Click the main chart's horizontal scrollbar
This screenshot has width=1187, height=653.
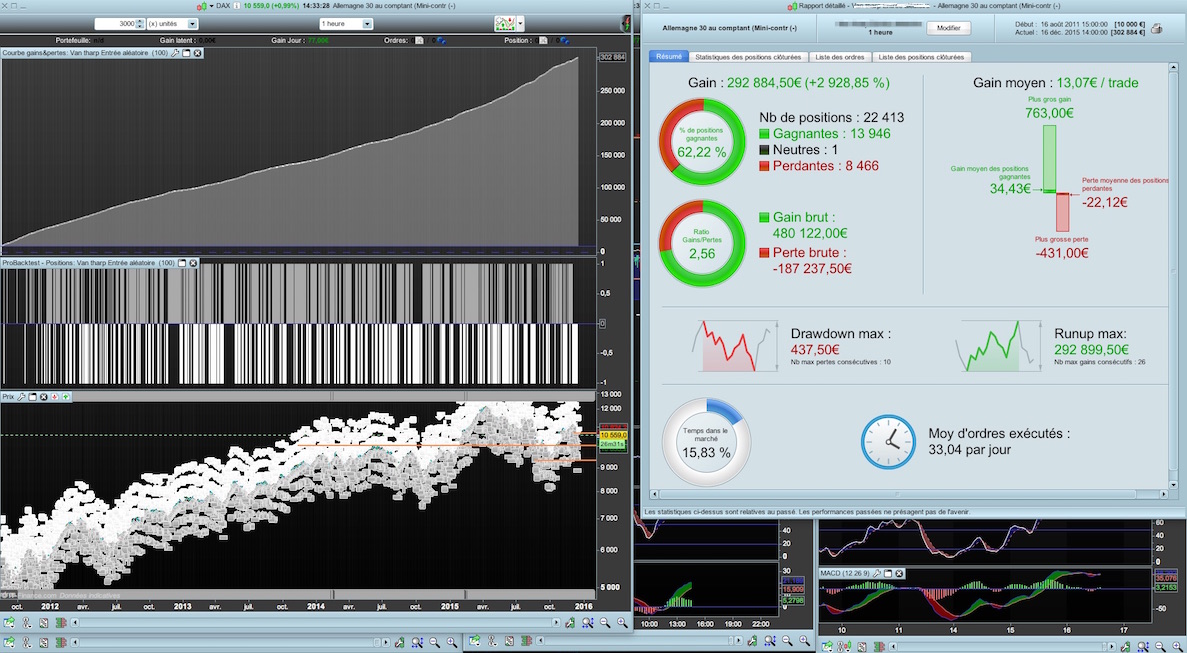click(x=315, y=623)
